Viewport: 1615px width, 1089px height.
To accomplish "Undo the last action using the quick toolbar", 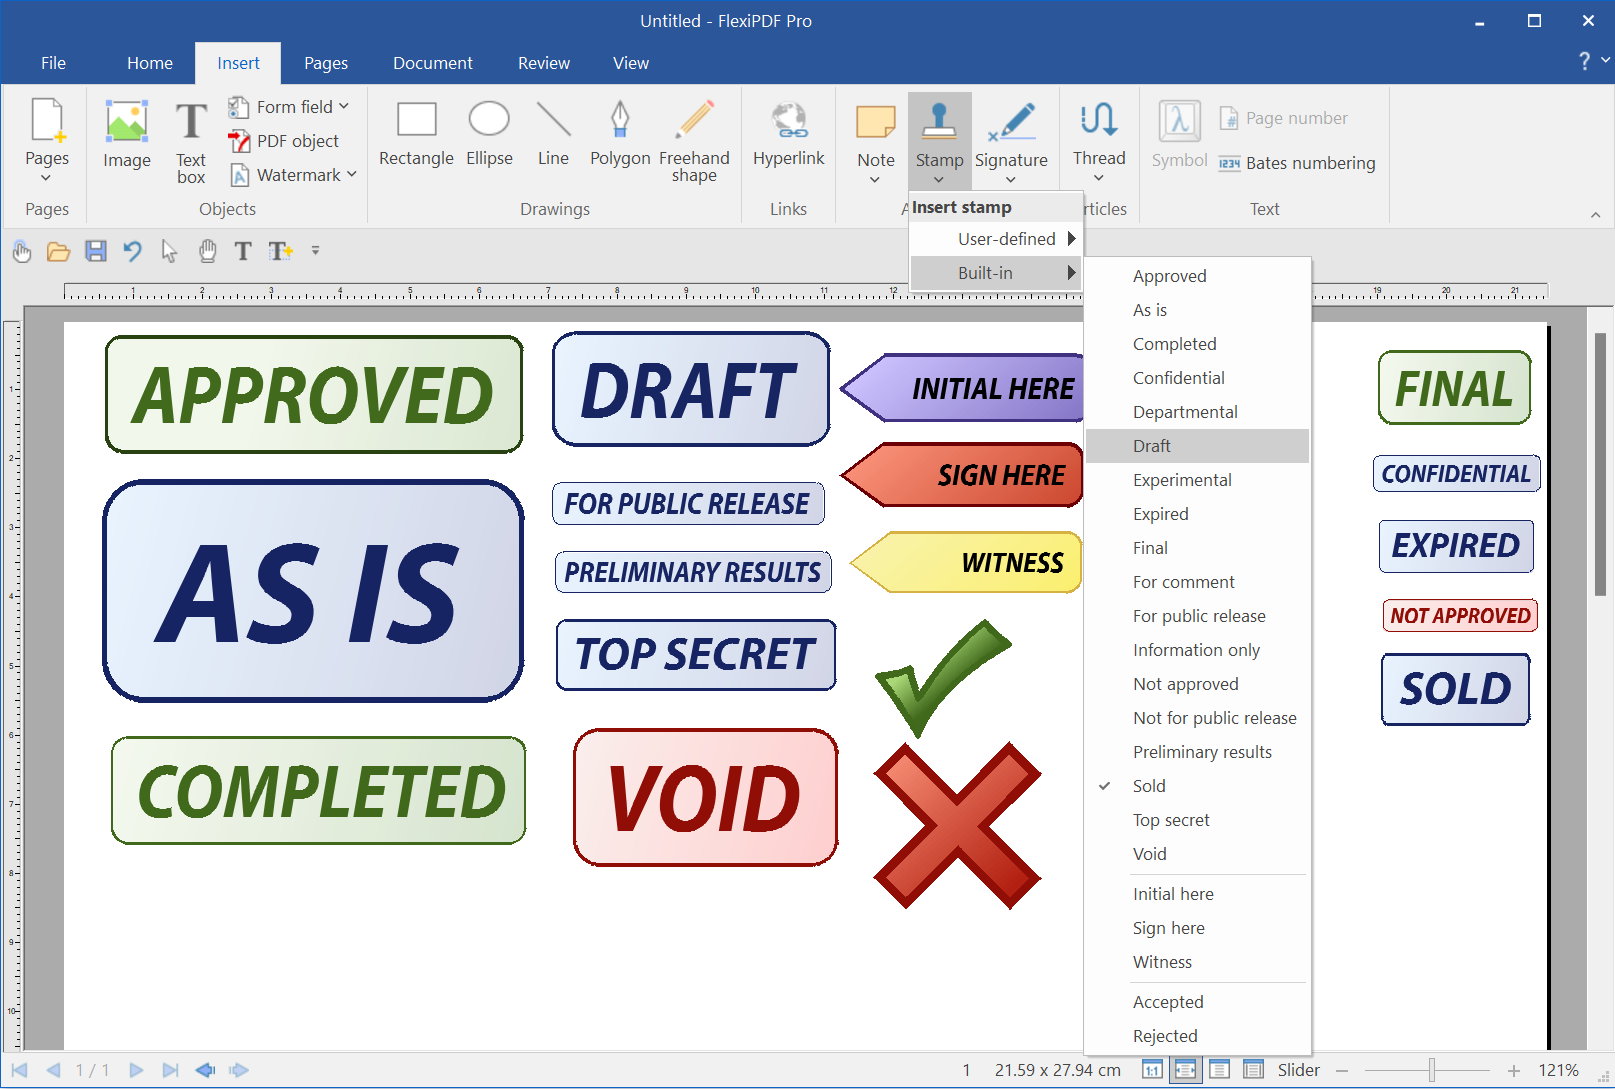I will [x=133, y=251].
